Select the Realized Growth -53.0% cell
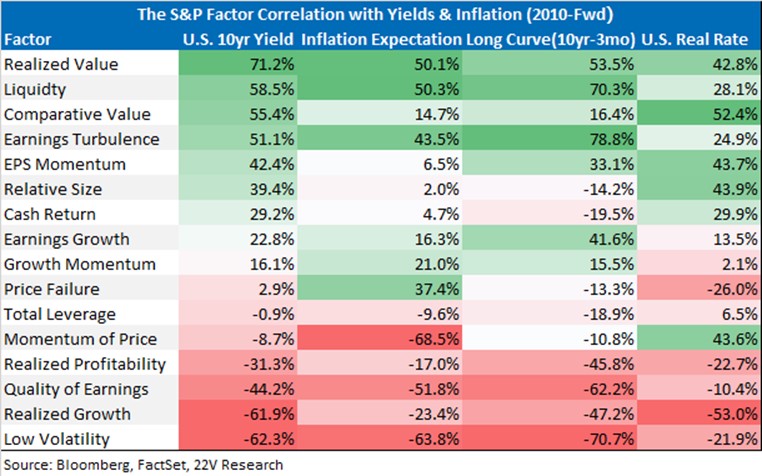The image size is (762, 476). [x=699, y=414]
